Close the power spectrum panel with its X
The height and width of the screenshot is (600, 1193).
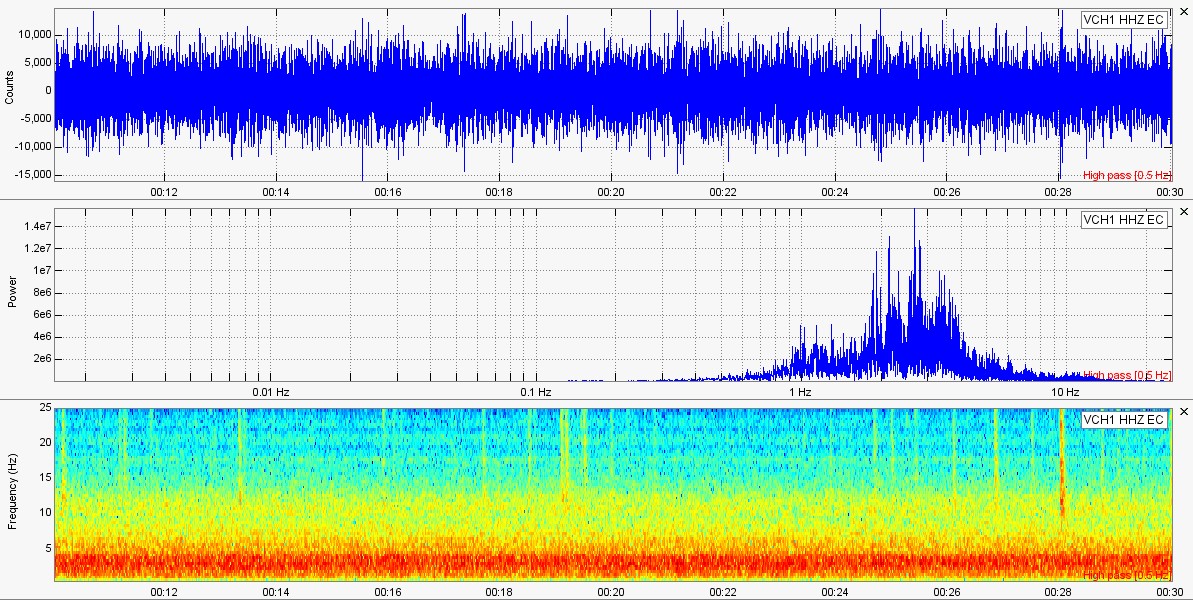(x=1183, y=211)
